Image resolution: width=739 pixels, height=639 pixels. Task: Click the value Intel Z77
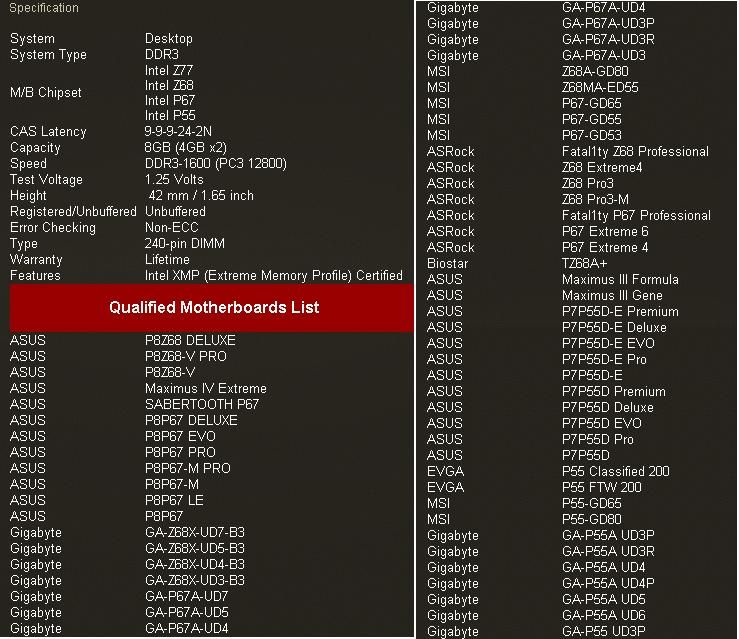click(x=169, y=71)
